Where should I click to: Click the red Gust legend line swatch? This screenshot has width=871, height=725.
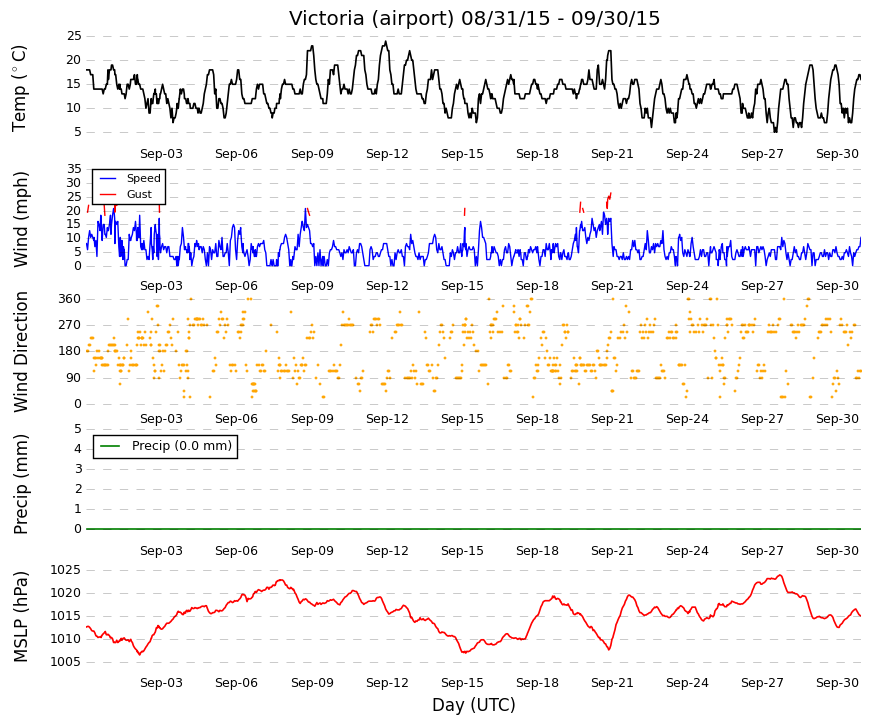click(x=107, y=195)
